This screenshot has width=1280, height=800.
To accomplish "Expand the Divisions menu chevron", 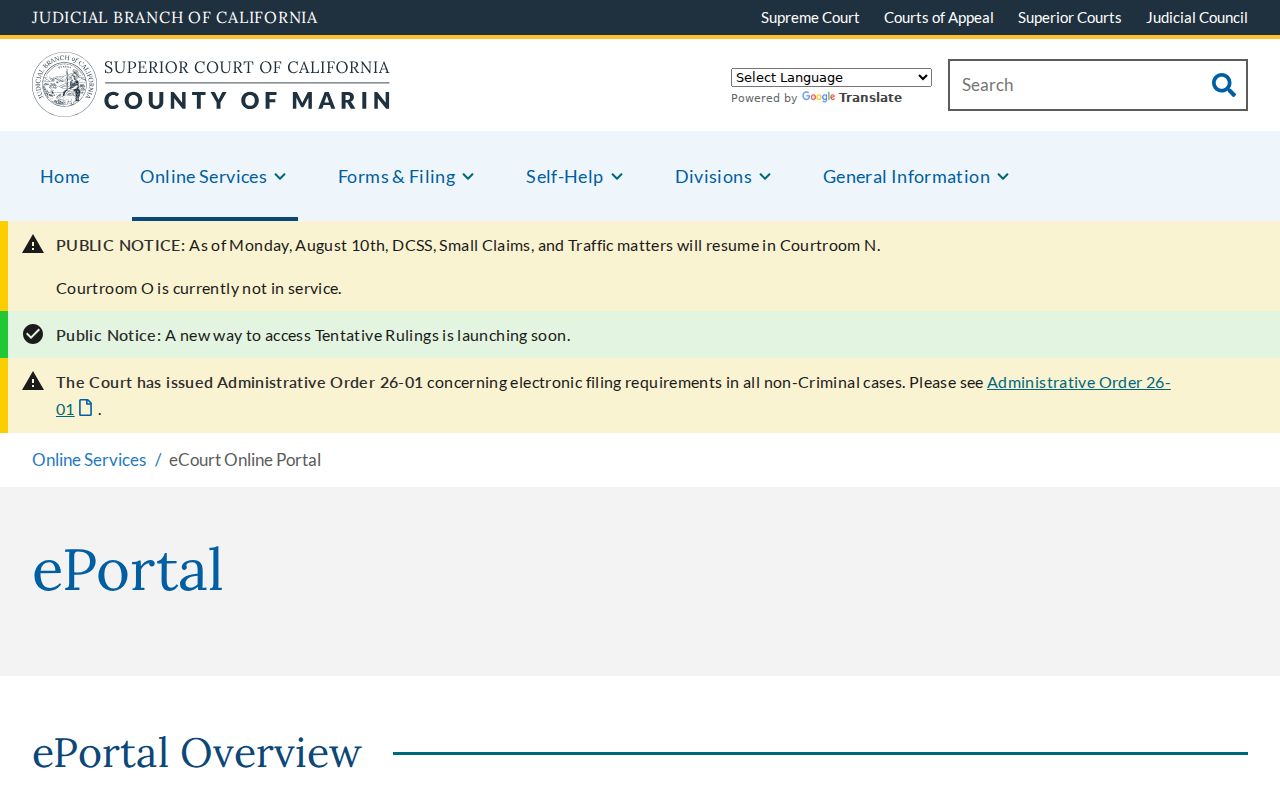I will click(765, 177).
